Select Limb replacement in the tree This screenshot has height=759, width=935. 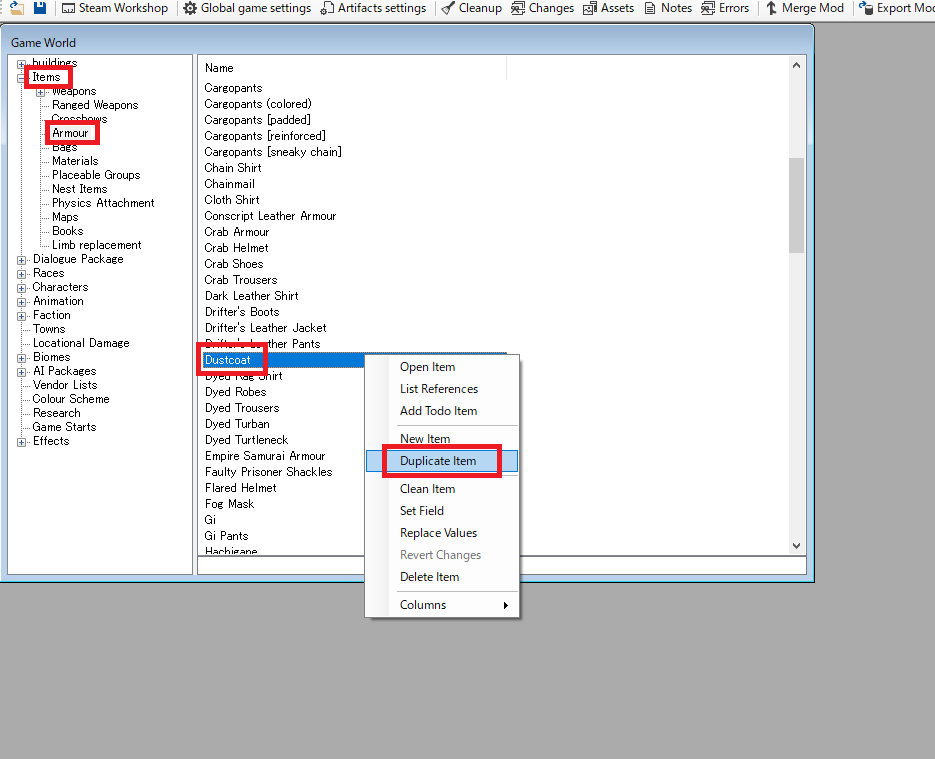pyautogui.click(x=97, y=245)
